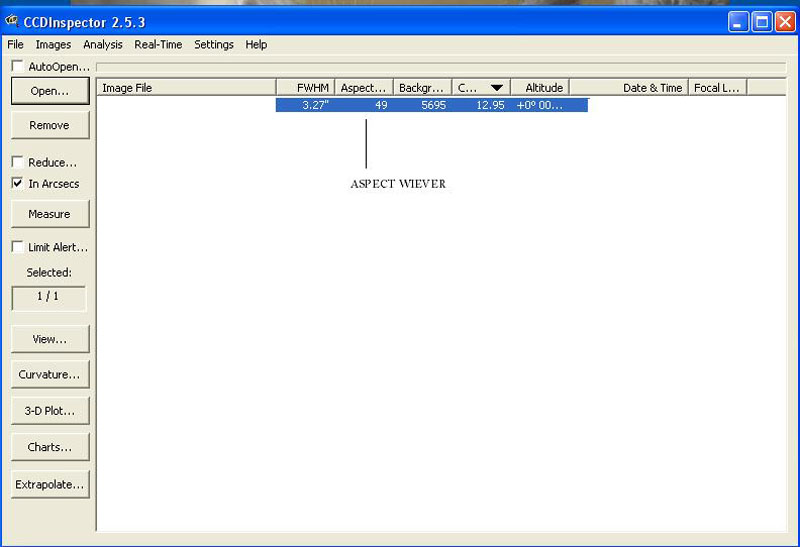Select the aspect value 49
Viewport: 800px width, 547px height.
381,105
